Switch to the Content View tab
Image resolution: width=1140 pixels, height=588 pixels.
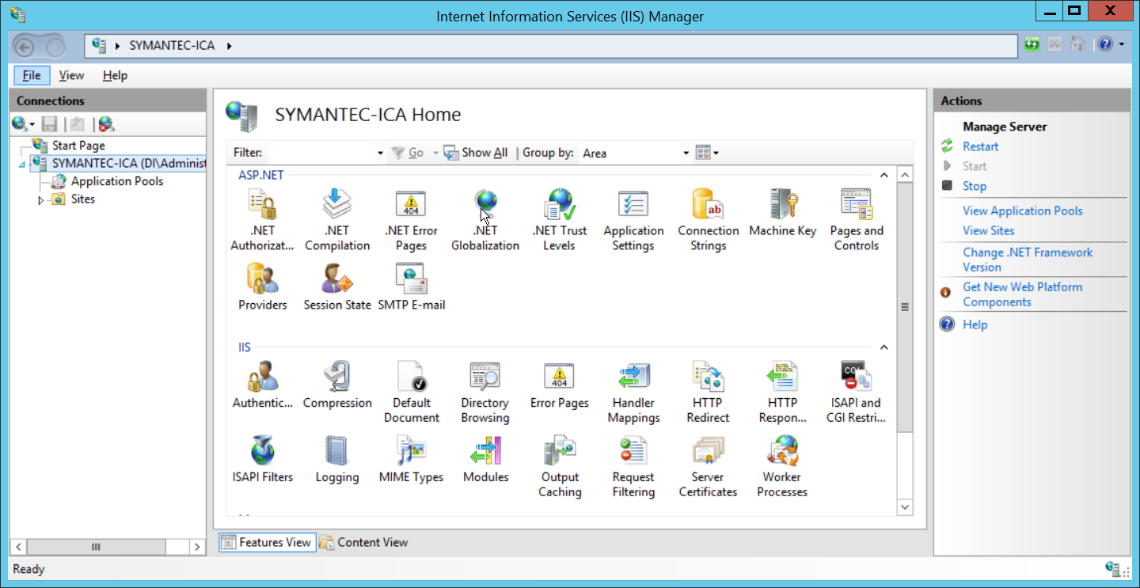[x=364, y=542]
